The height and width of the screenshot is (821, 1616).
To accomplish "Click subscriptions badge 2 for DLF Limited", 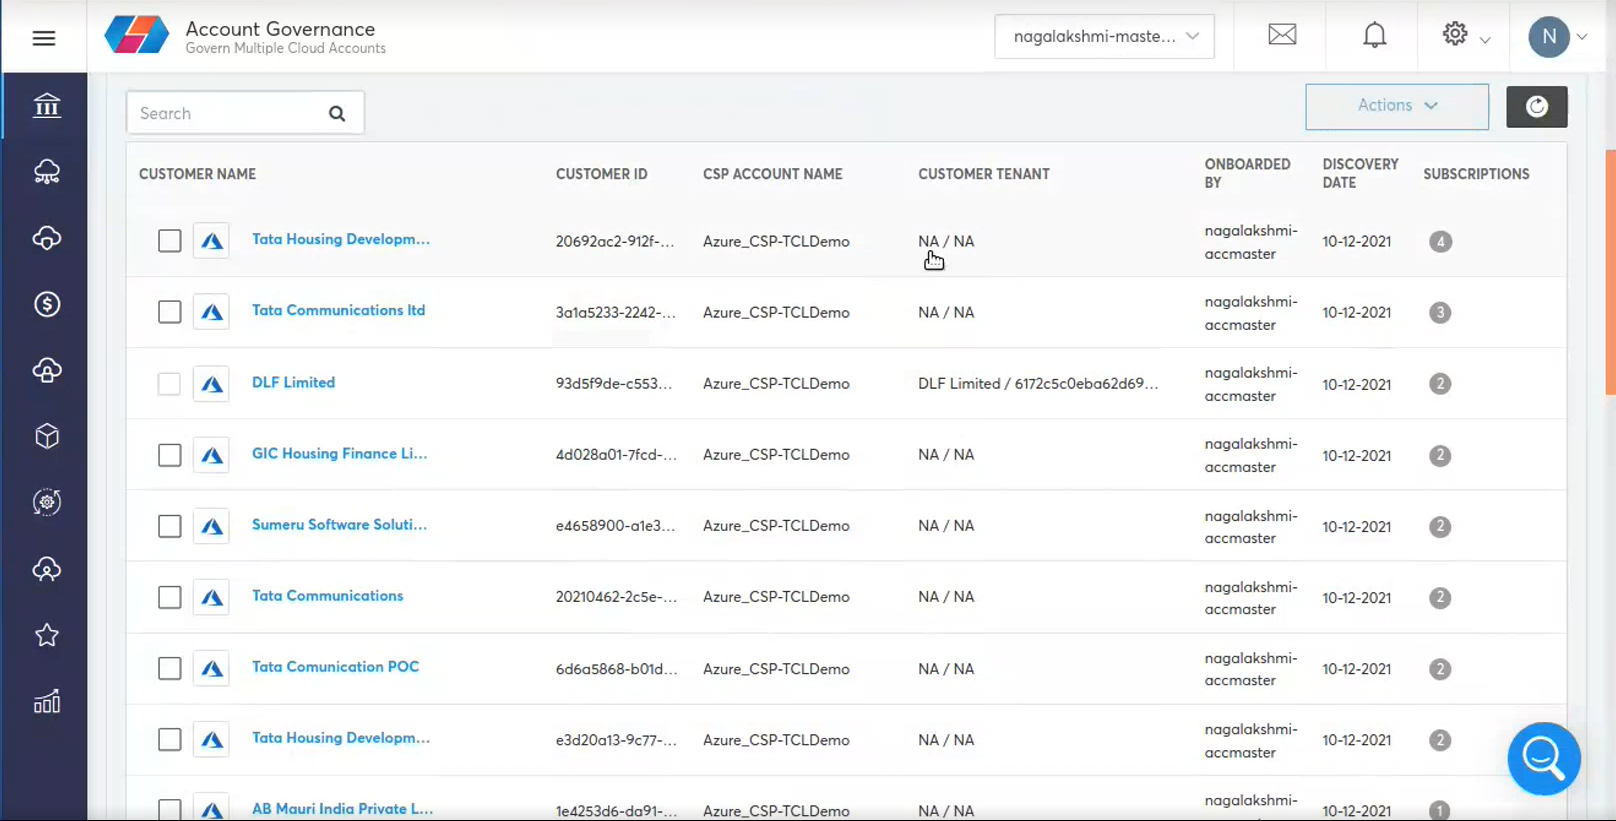I will pyautogui.click(x=1440, y=384).
